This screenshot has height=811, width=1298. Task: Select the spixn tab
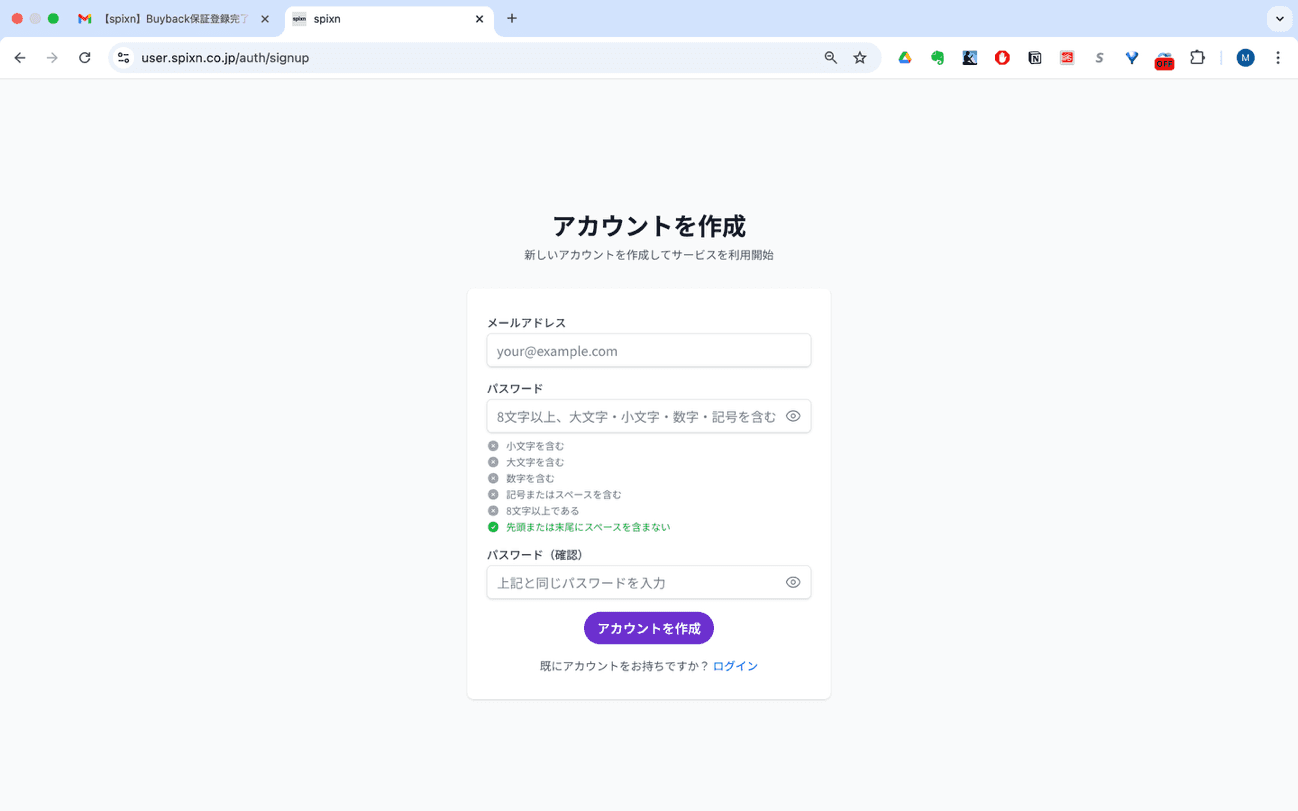(389, 19)
